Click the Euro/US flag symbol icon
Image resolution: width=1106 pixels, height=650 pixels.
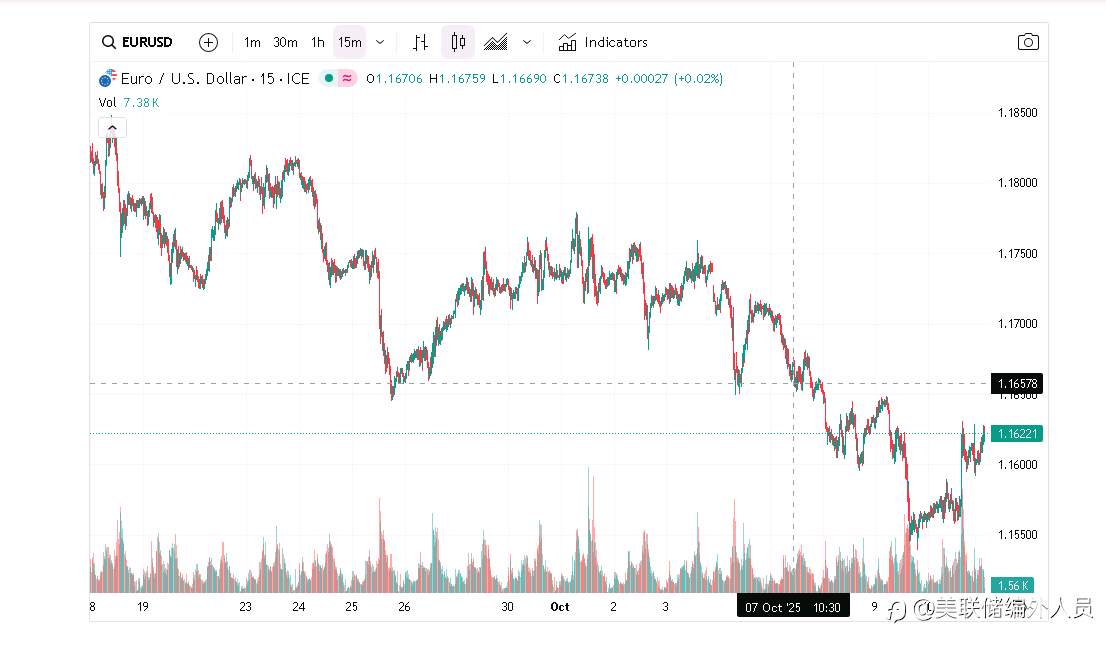(x=106, y=78)
